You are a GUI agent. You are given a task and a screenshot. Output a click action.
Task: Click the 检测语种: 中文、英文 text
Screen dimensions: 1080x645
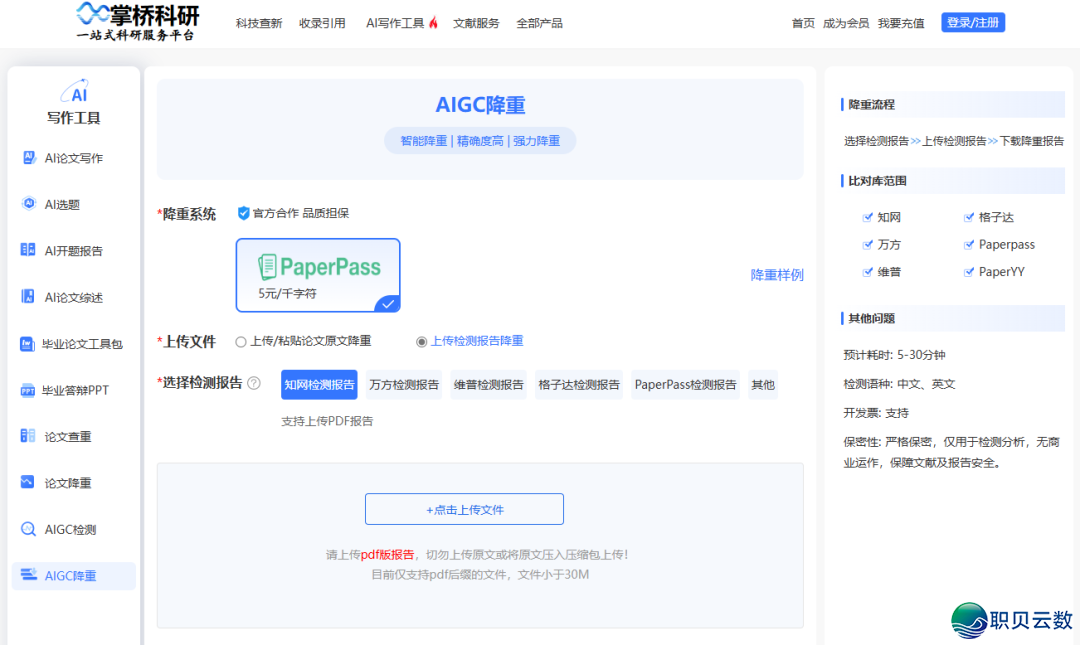coord(899,384)
